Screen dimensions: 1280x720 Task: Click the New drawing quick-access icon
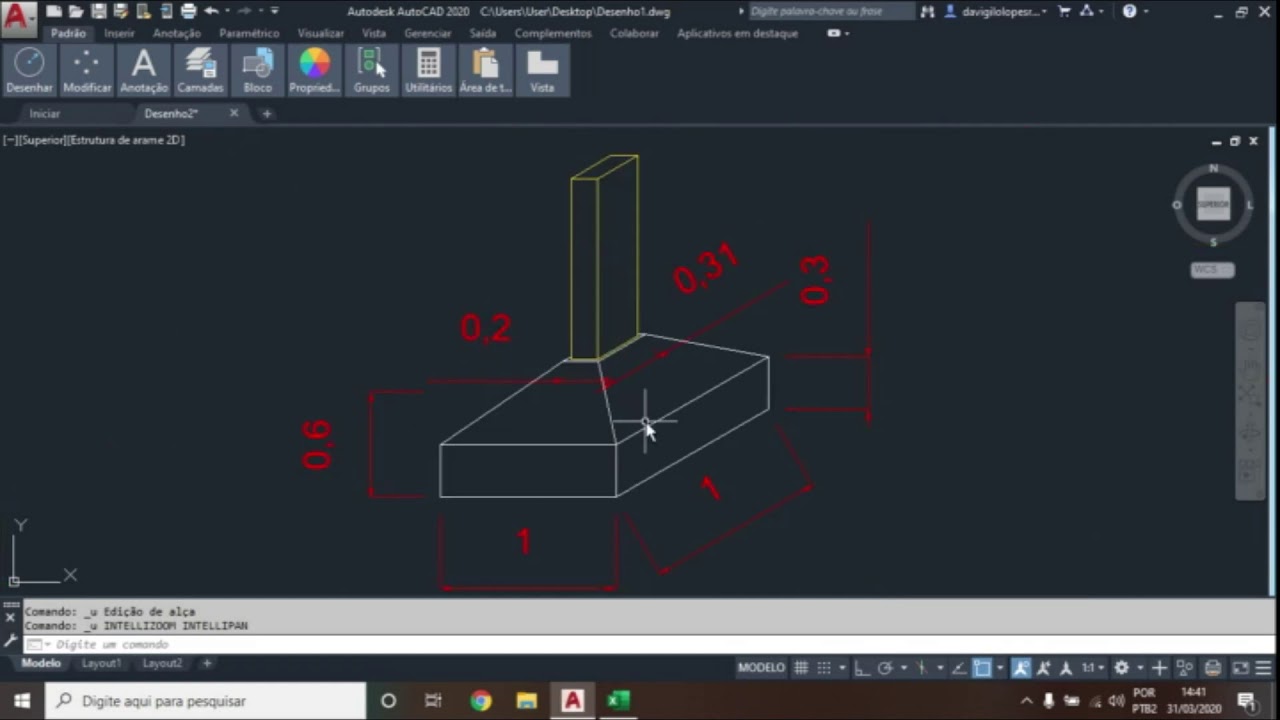54,12
